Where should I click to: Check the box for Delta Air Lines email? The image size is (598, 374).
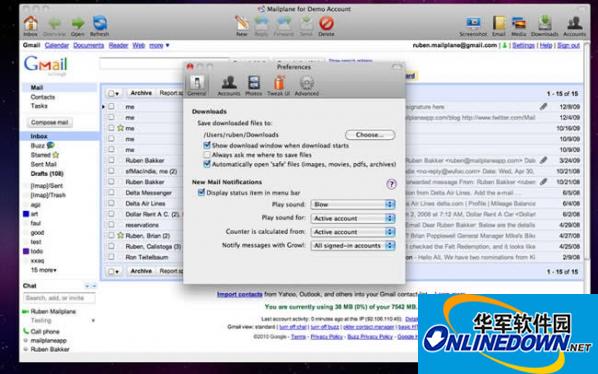111,203
